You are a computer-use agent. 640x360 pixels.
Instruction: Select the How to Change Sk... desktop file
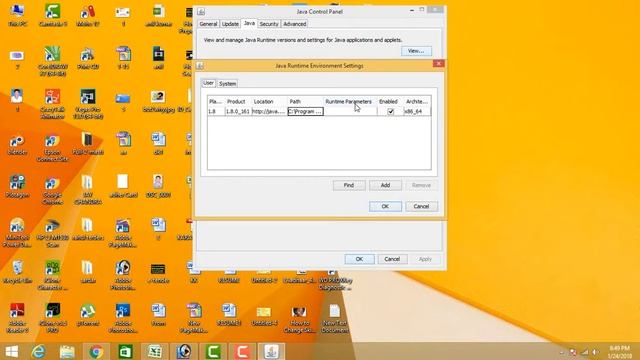(x=299, y=318)
